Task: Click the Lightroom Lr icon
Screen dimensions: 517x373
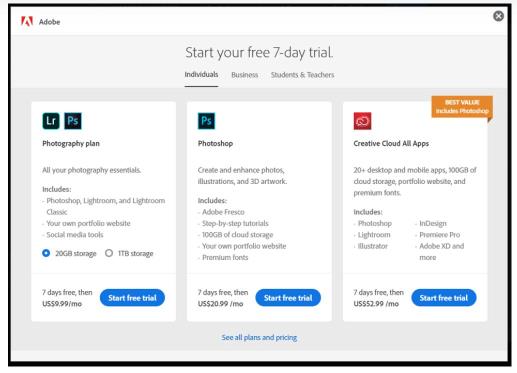Action: click(x=51, y=121)
